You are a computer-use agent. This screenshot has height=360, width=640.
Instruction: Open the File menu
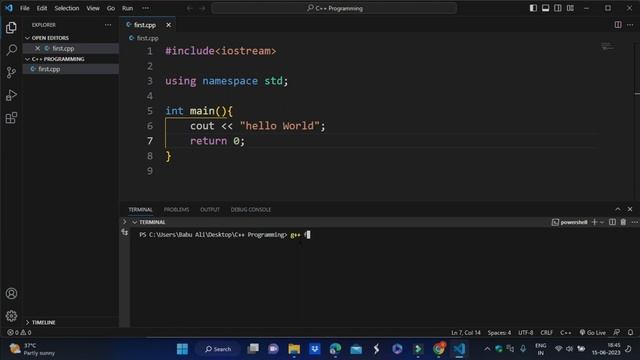click(x=24, y=8)
